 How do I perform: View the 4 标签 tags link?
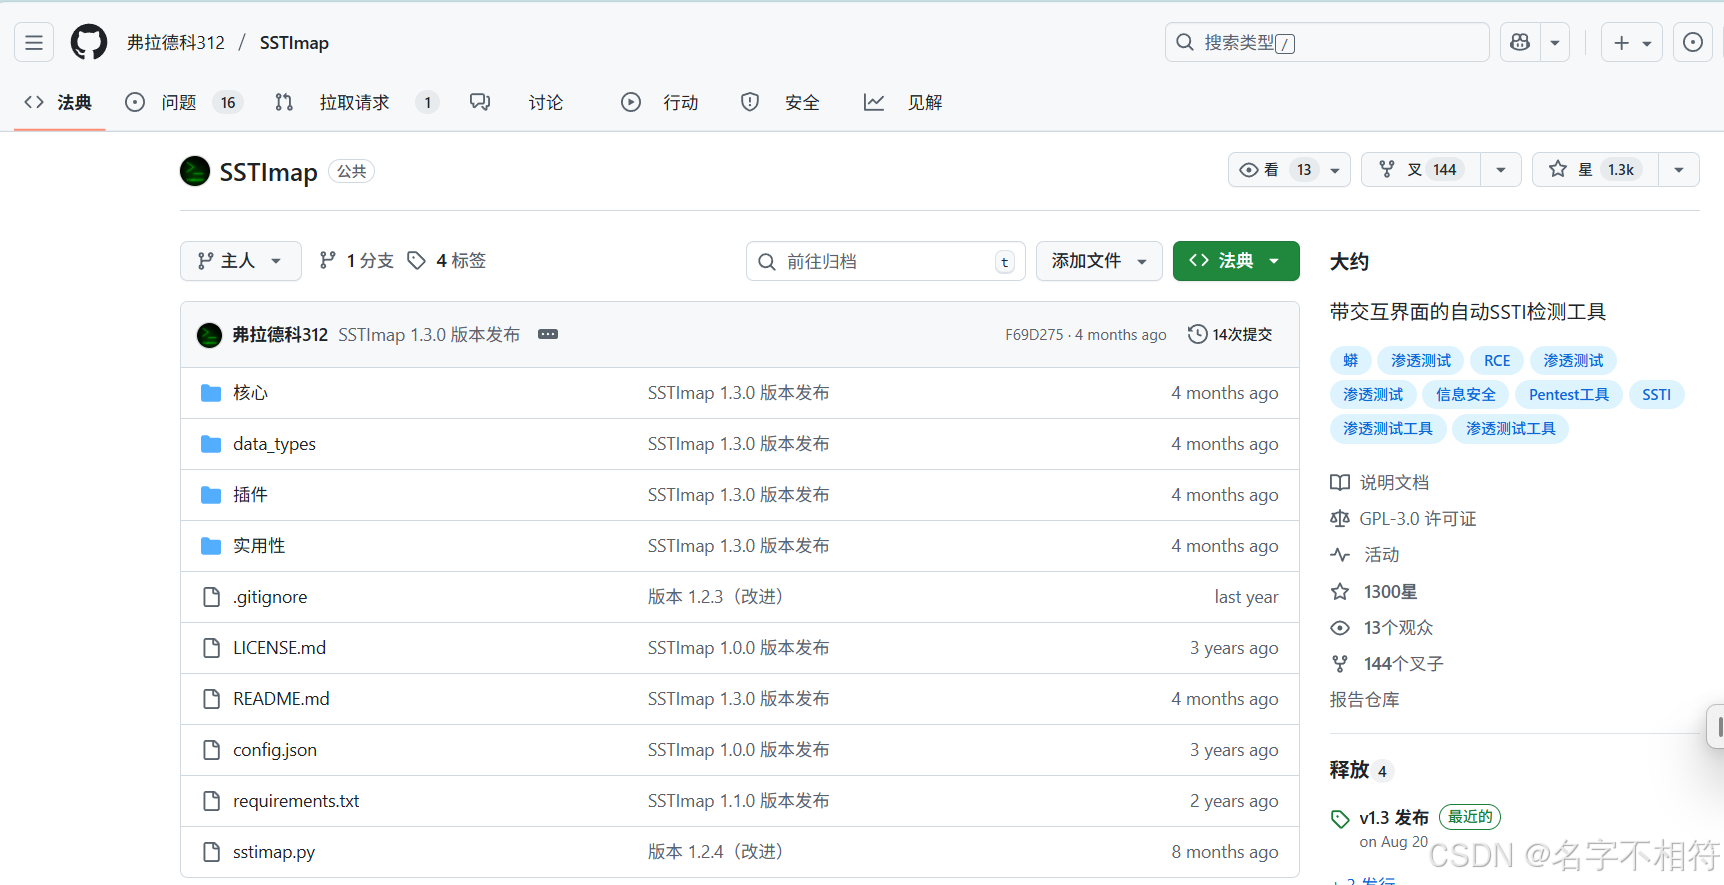click(446, 261)
